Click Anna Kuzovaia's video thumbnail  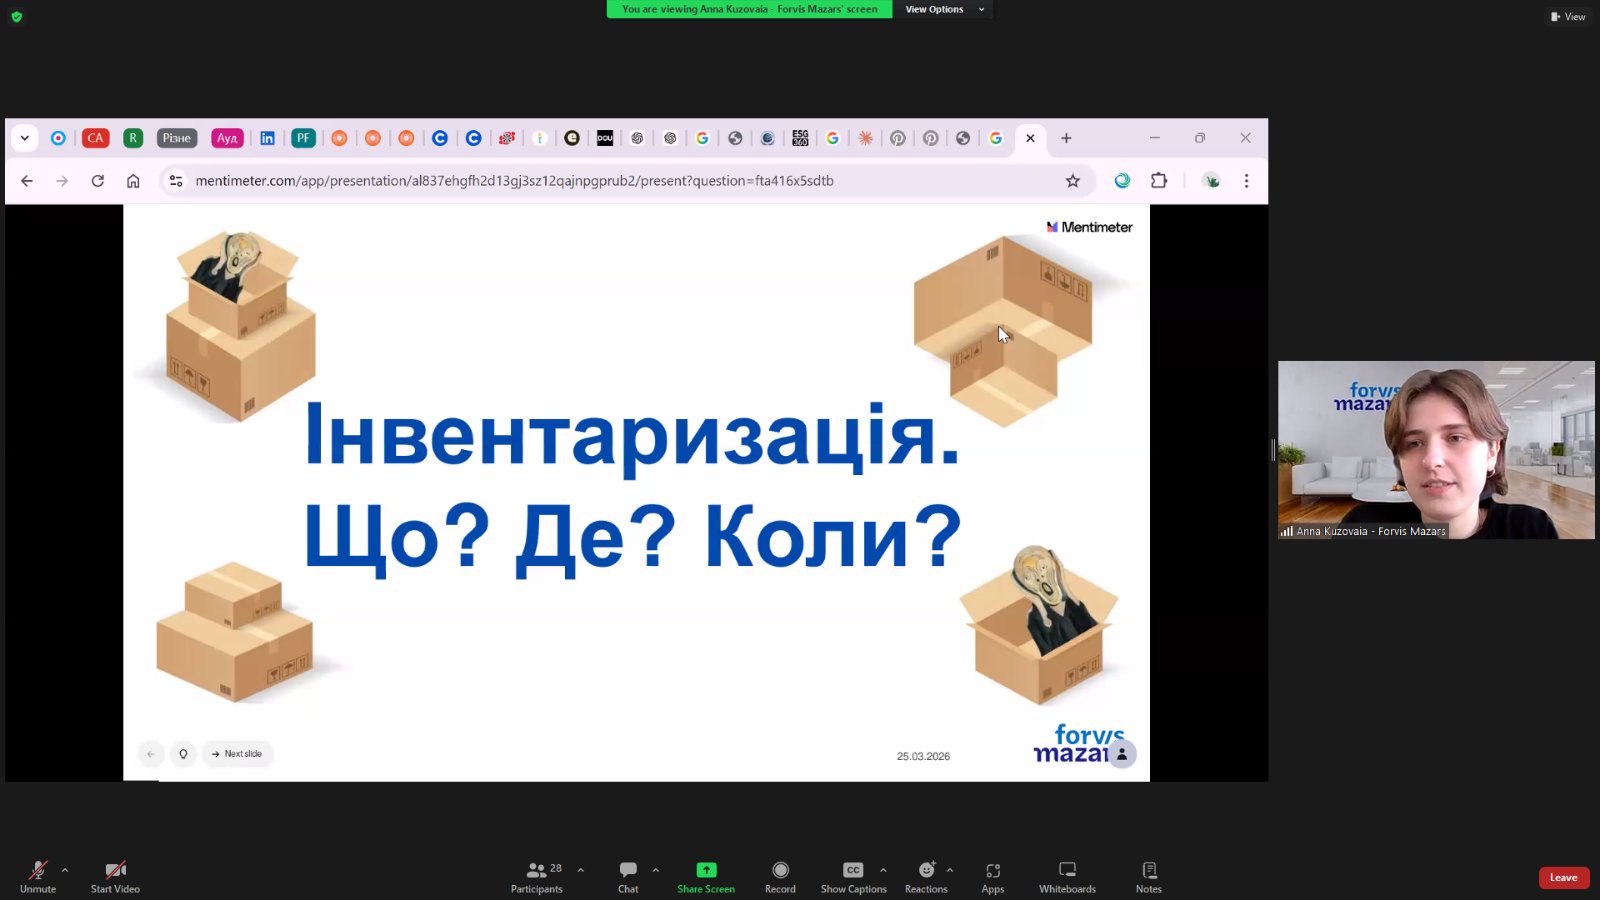pos(1435,450)
